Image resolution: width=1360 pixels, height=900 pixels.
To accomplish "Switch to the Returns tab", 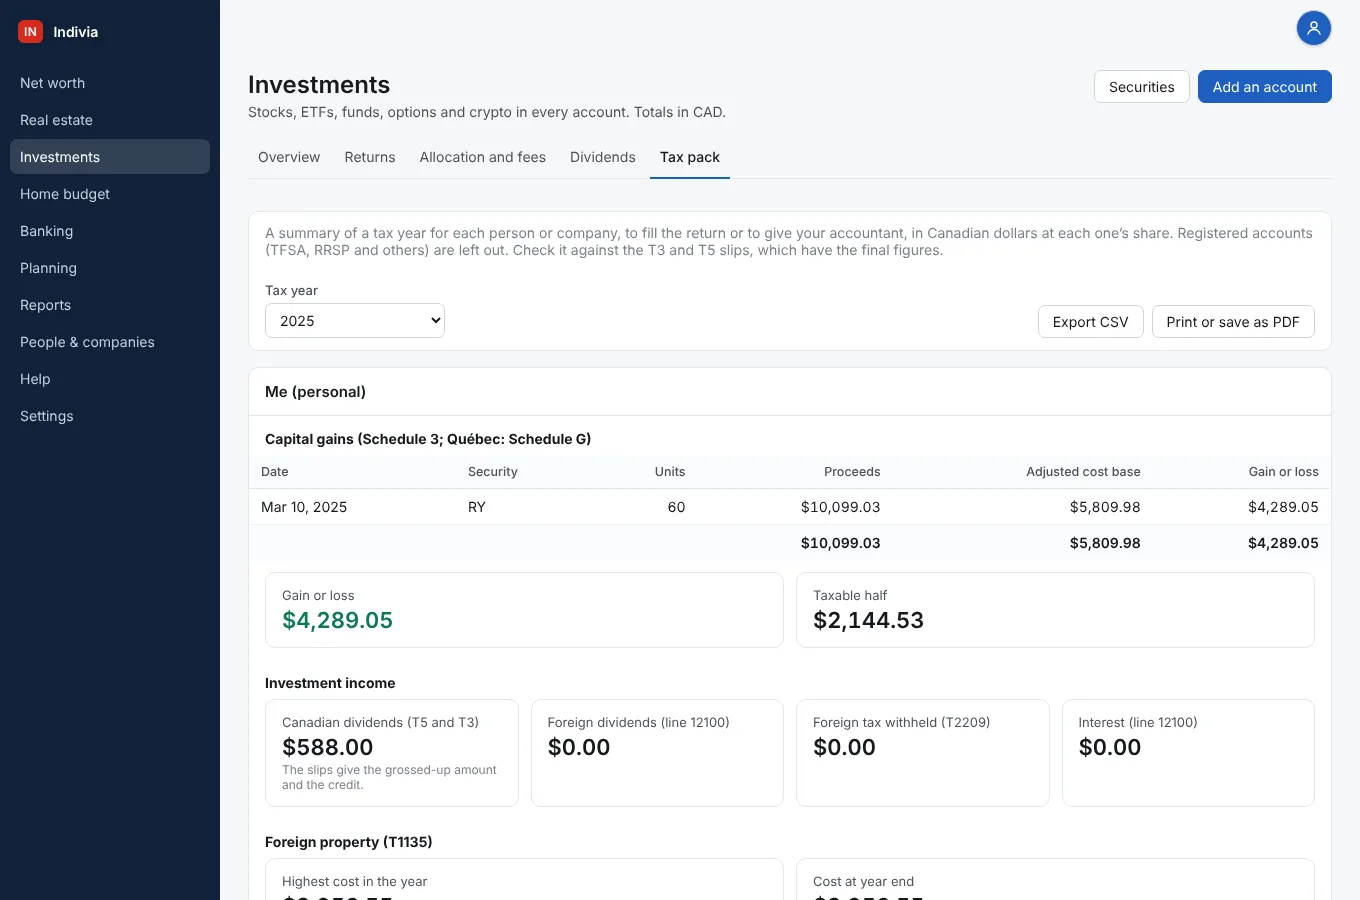I will coord(370,157).
